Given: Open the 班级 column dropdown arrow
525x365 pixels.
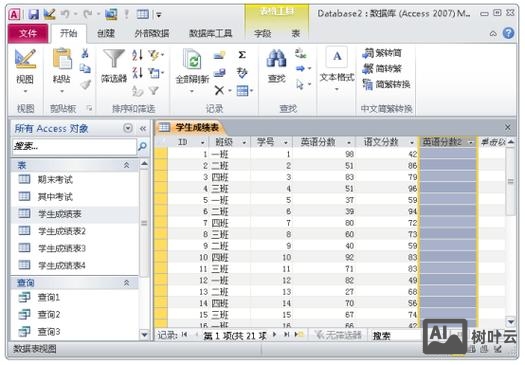Looking at the screenshot, I should [x=244, y=143].
